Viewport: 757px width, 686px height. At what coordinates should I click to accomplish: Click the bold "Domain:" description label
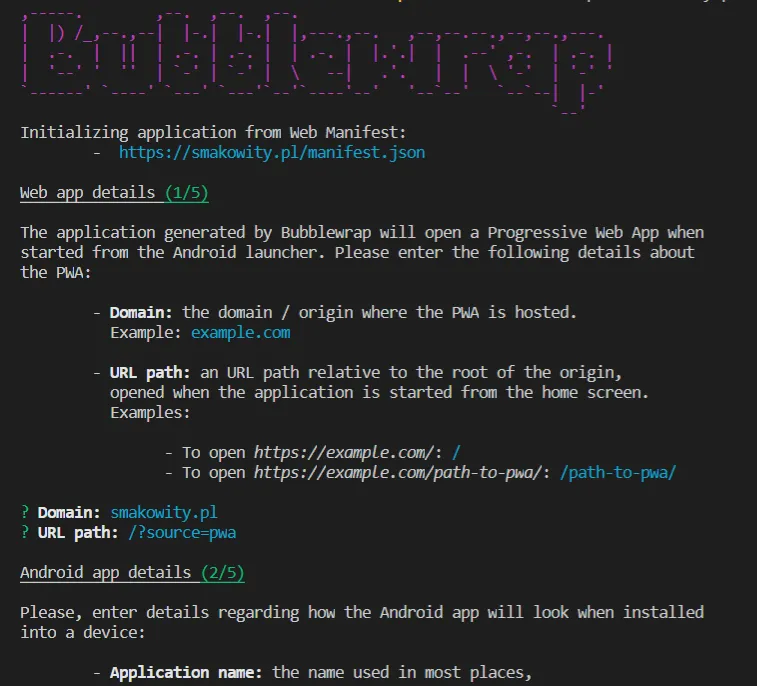tap(141, 313)
